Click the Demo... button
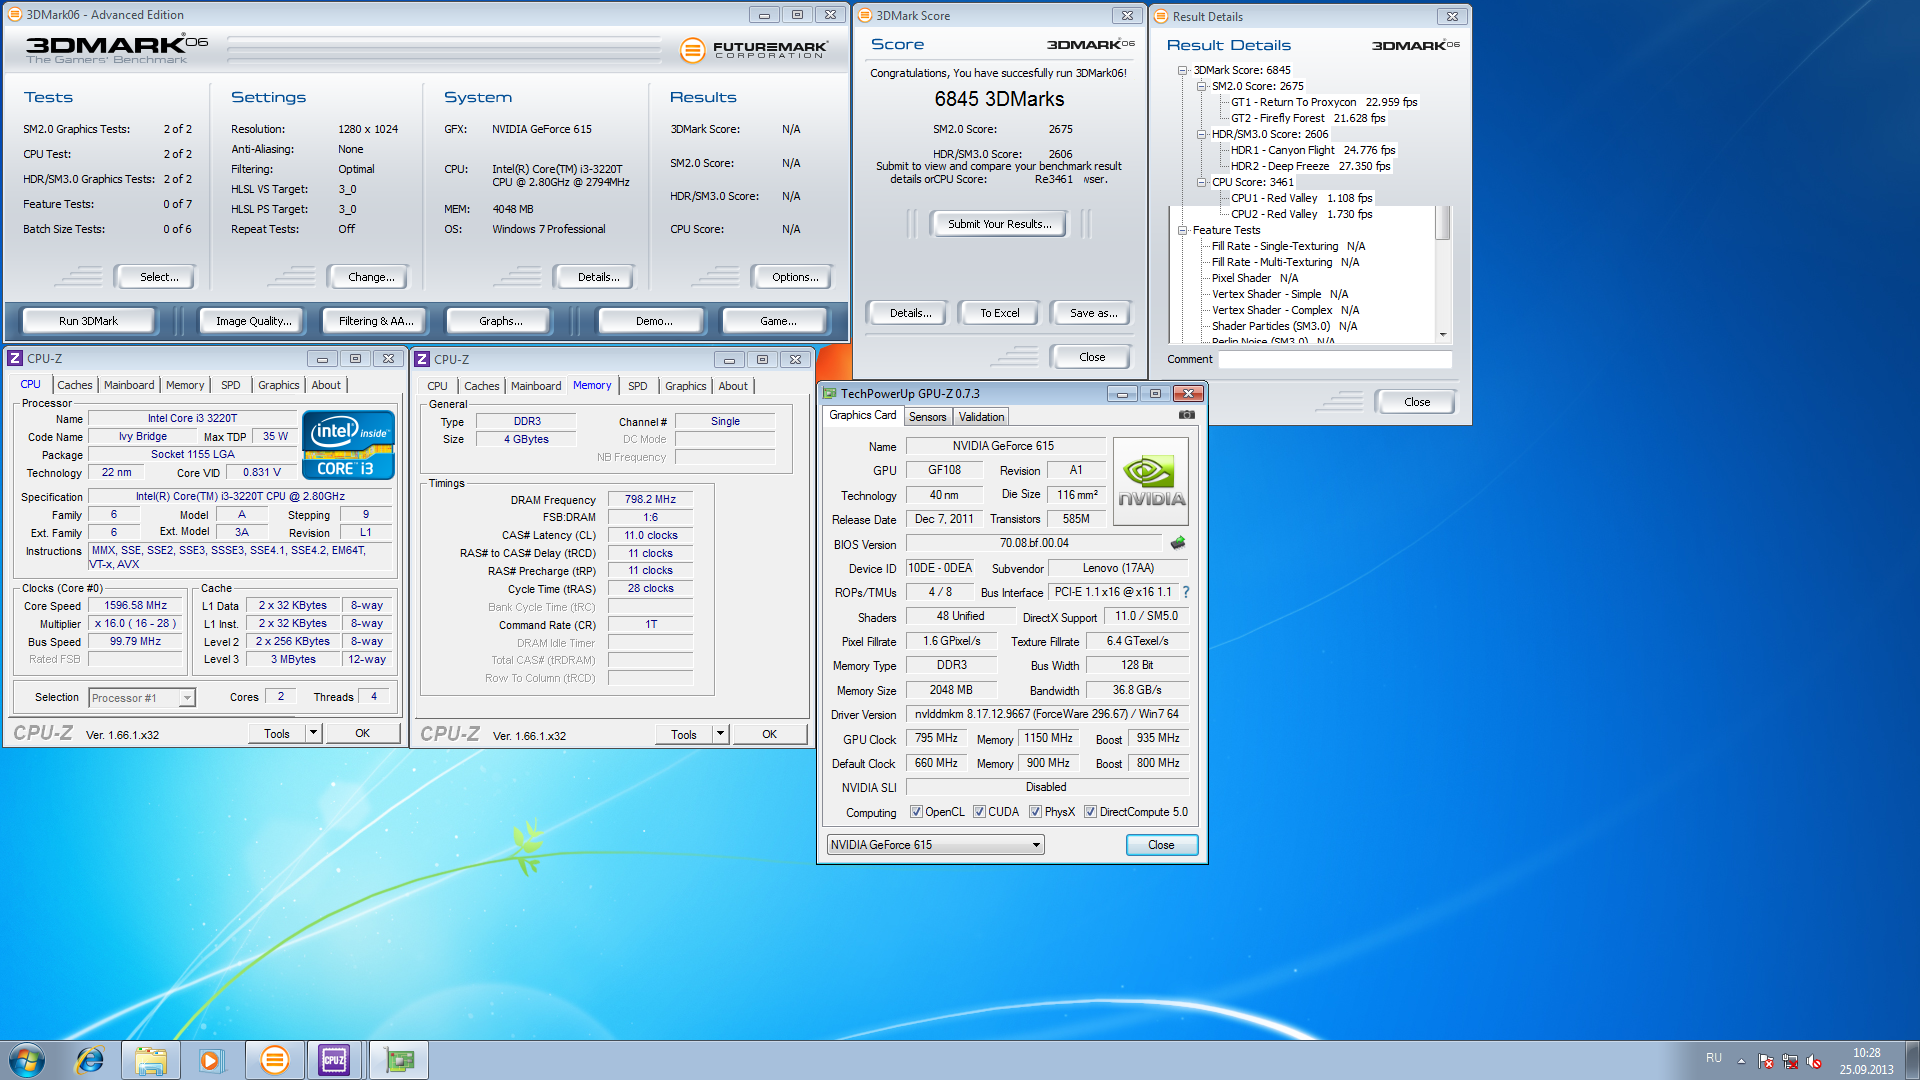 click(x=653, y=321)
